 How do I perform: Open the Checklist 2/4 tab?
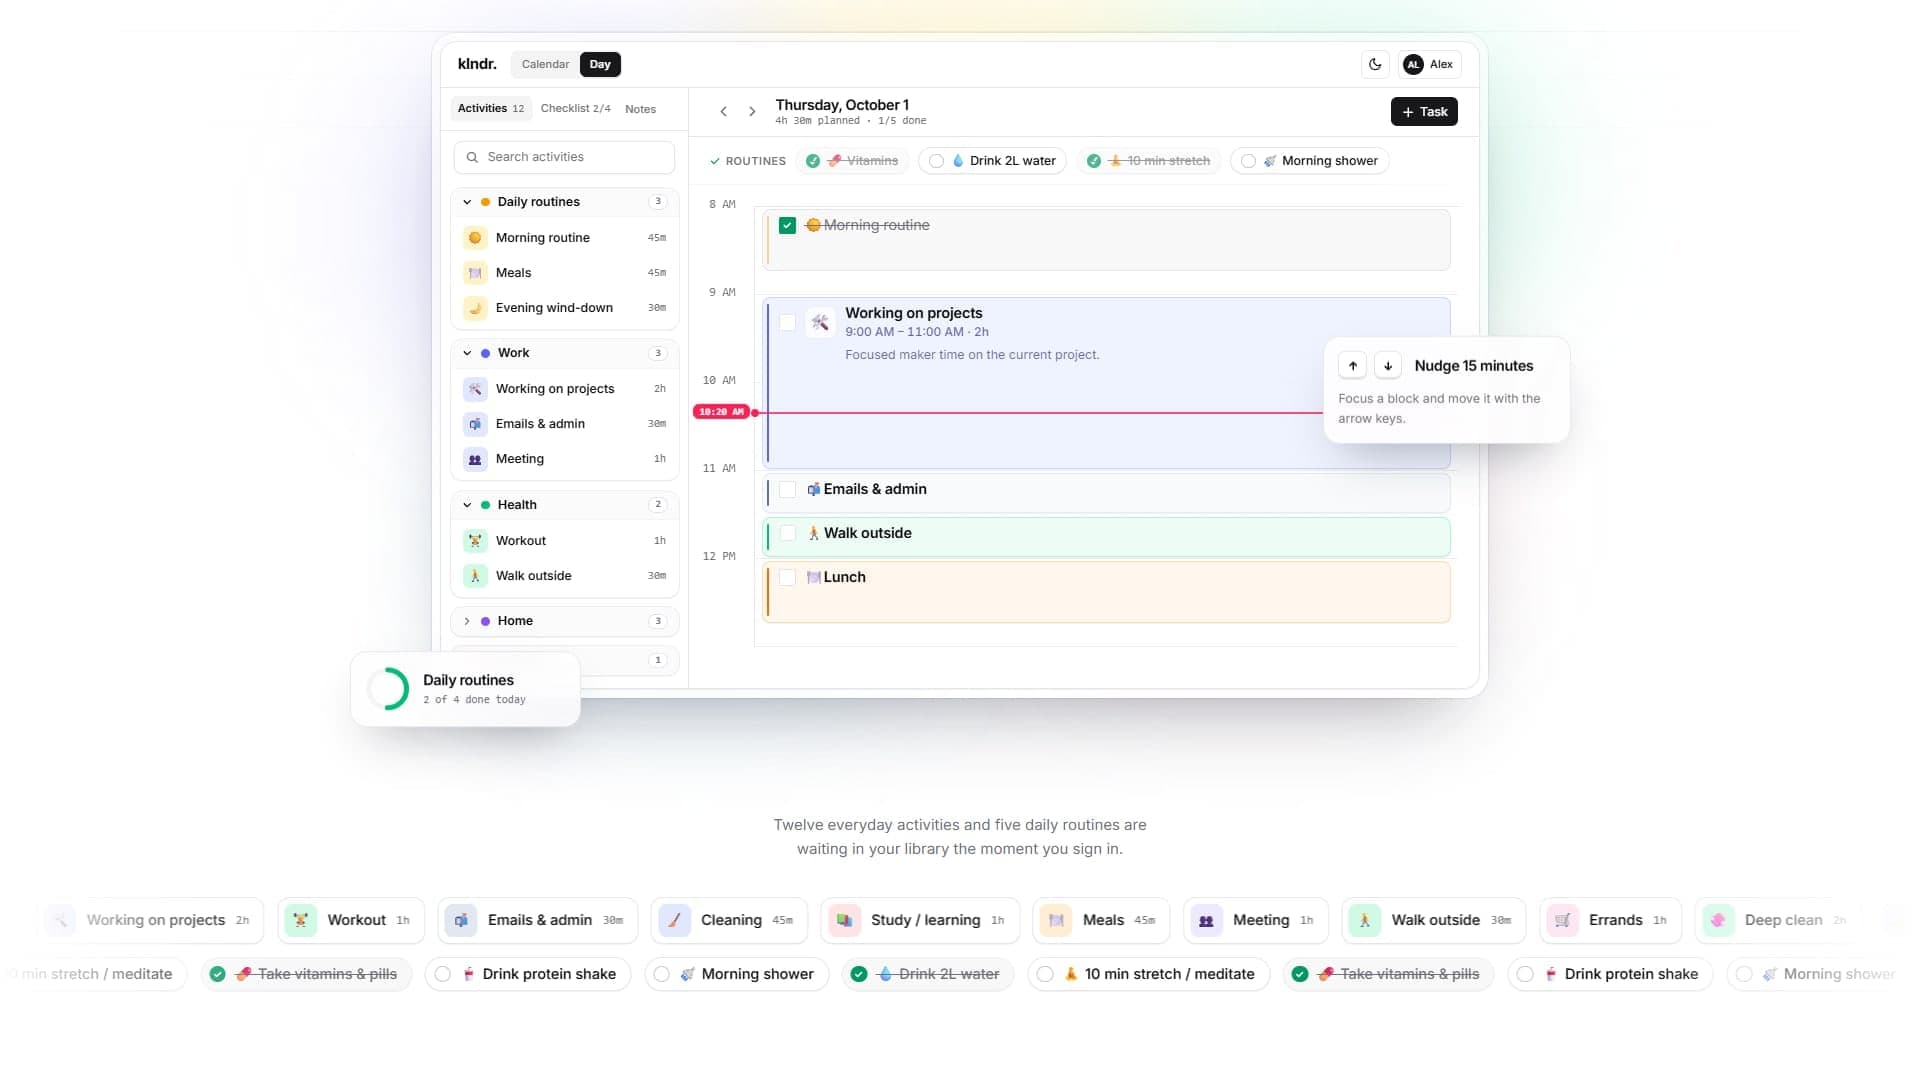pos(575,109)
